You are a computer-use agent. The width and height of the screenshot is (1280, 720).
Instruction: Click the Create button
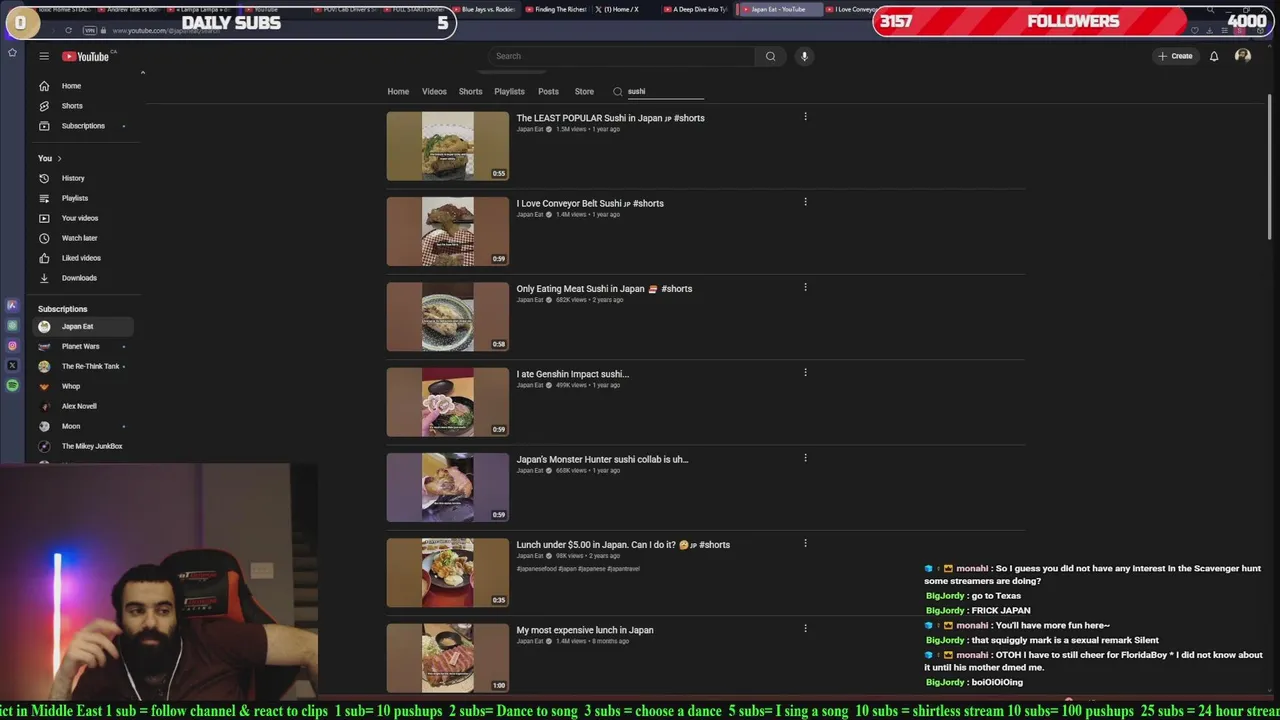[1175, 56]
